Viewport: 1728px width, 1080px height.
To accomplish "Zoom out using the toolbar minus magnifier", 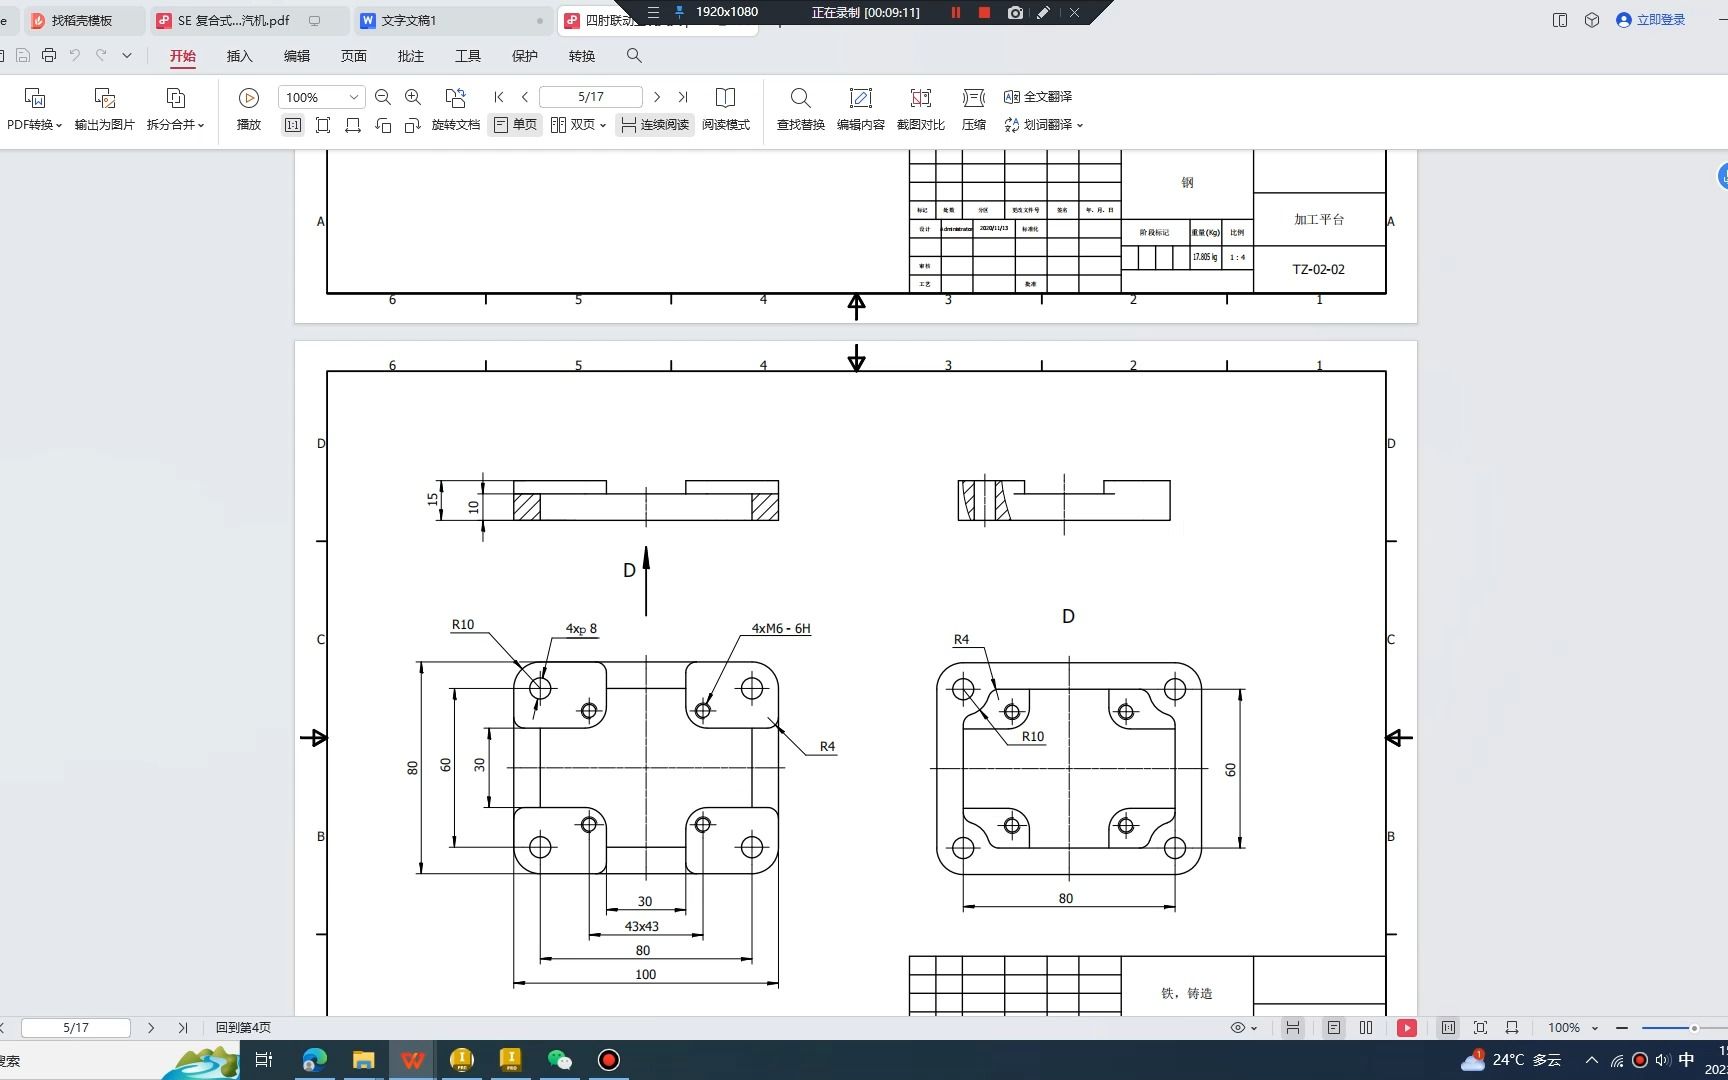I will click(383, 97).
